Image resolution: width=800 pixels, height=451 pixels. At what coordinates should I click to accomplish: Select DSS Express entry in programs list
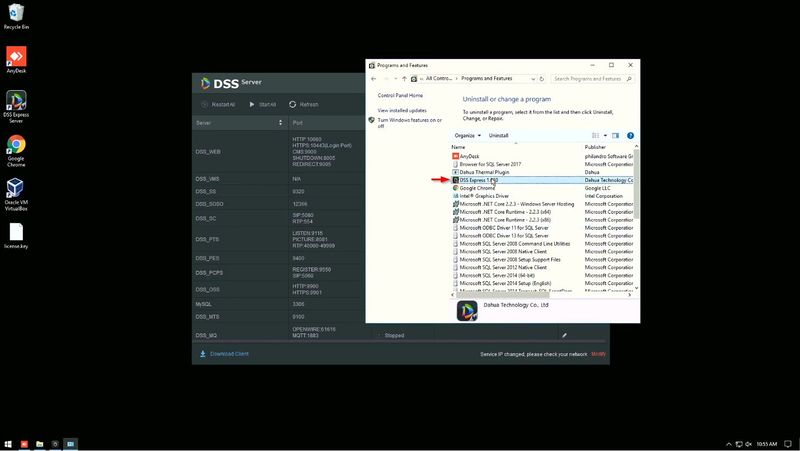click(x=542, y=180)
